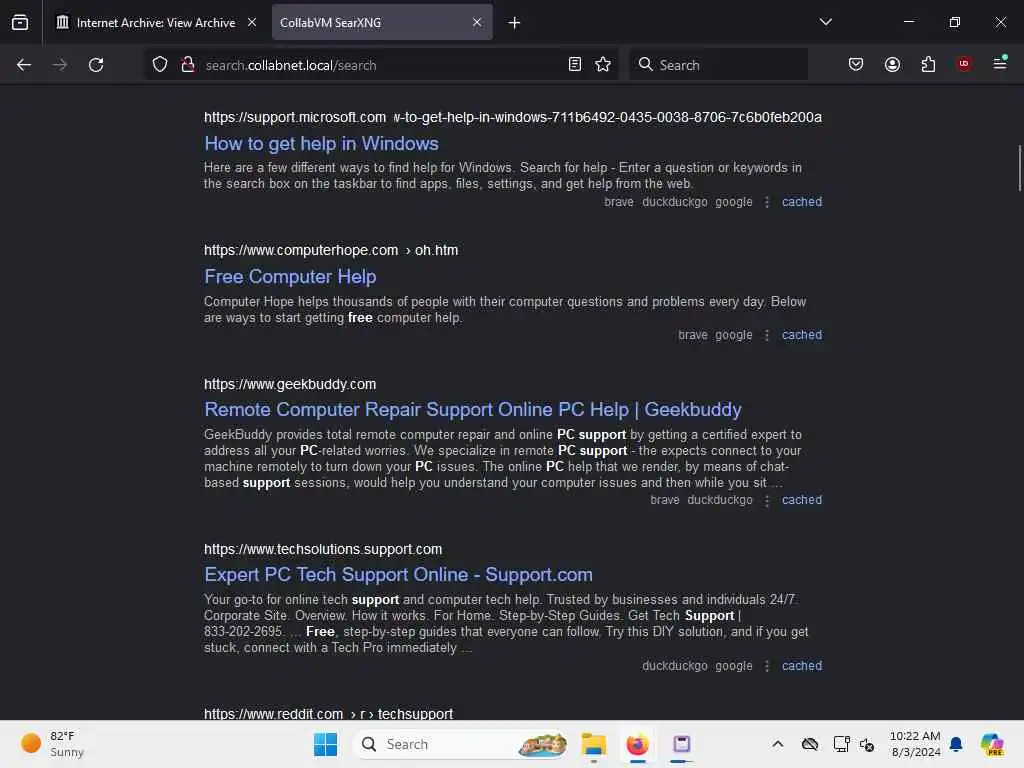Open cached link for Microsoft result

pos(802,202)
